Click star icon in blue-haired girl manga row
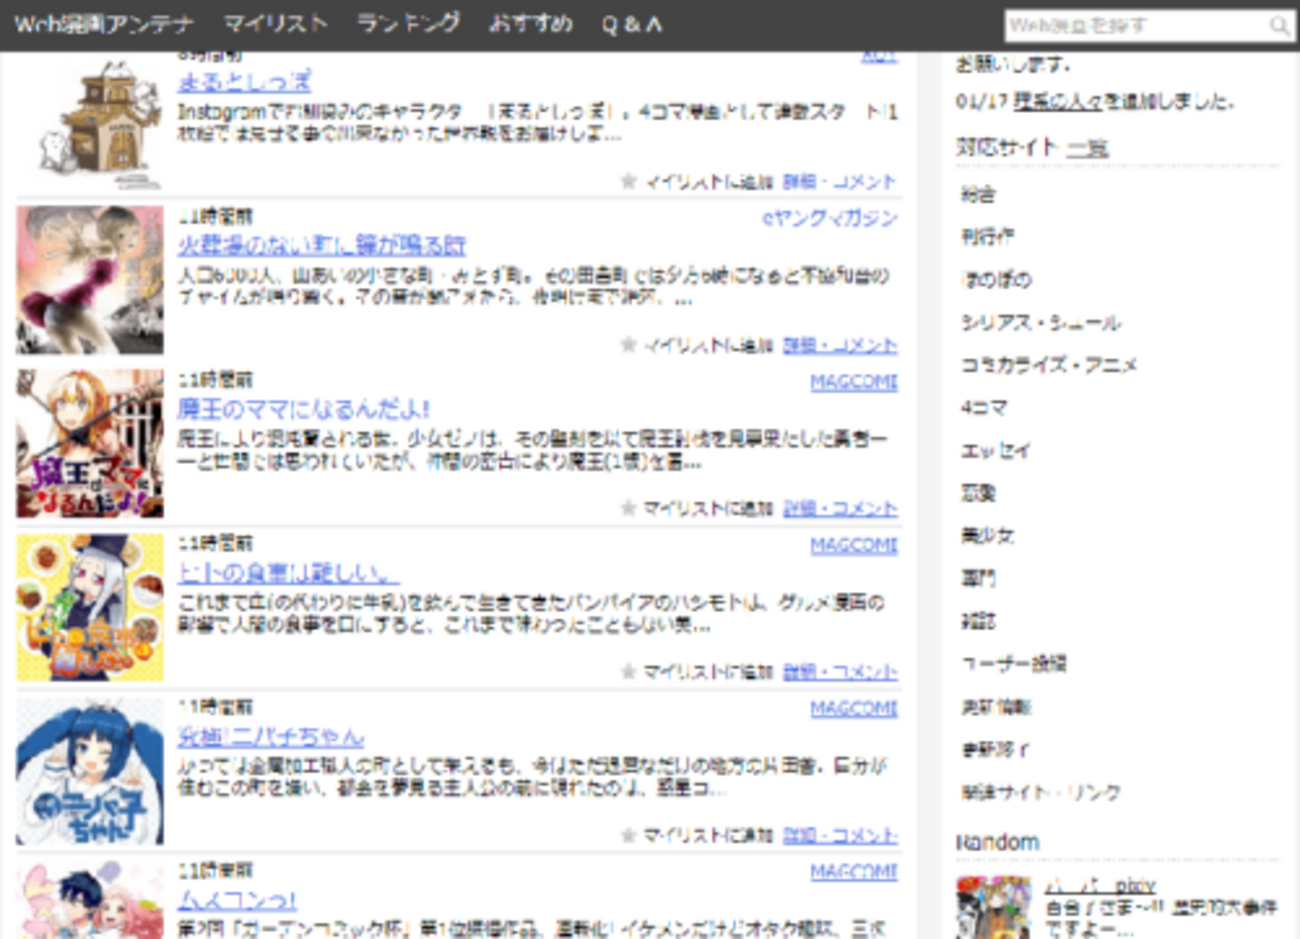The image size is (1300, 939). click(x=628, y=834)
